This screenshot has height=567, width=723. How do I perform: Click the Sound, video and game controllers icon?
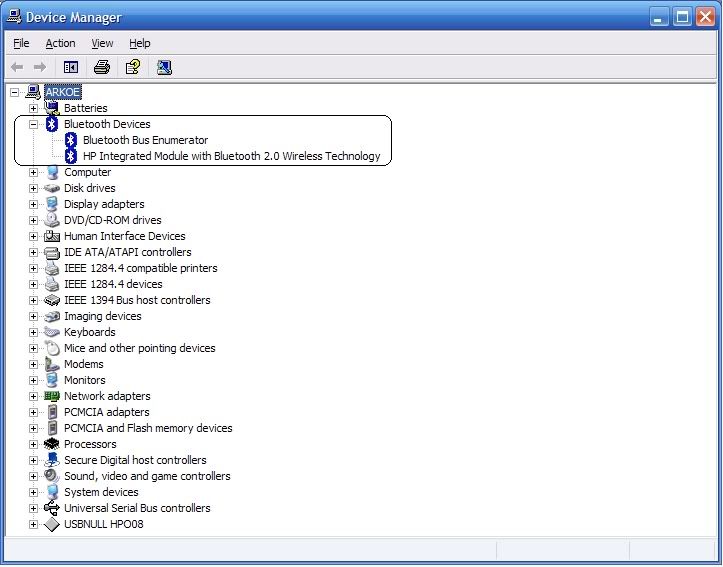(52, 476)
